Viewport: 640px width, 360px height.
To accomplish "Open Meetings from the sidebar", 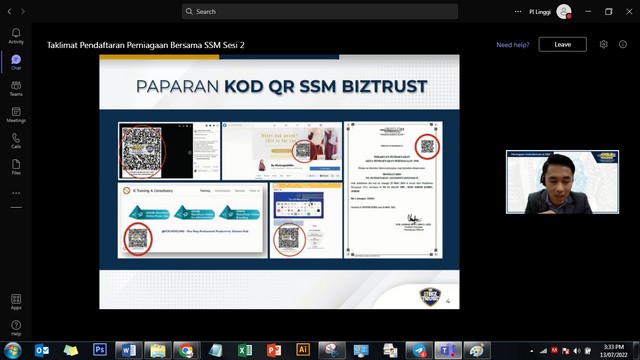I will 16,115.
